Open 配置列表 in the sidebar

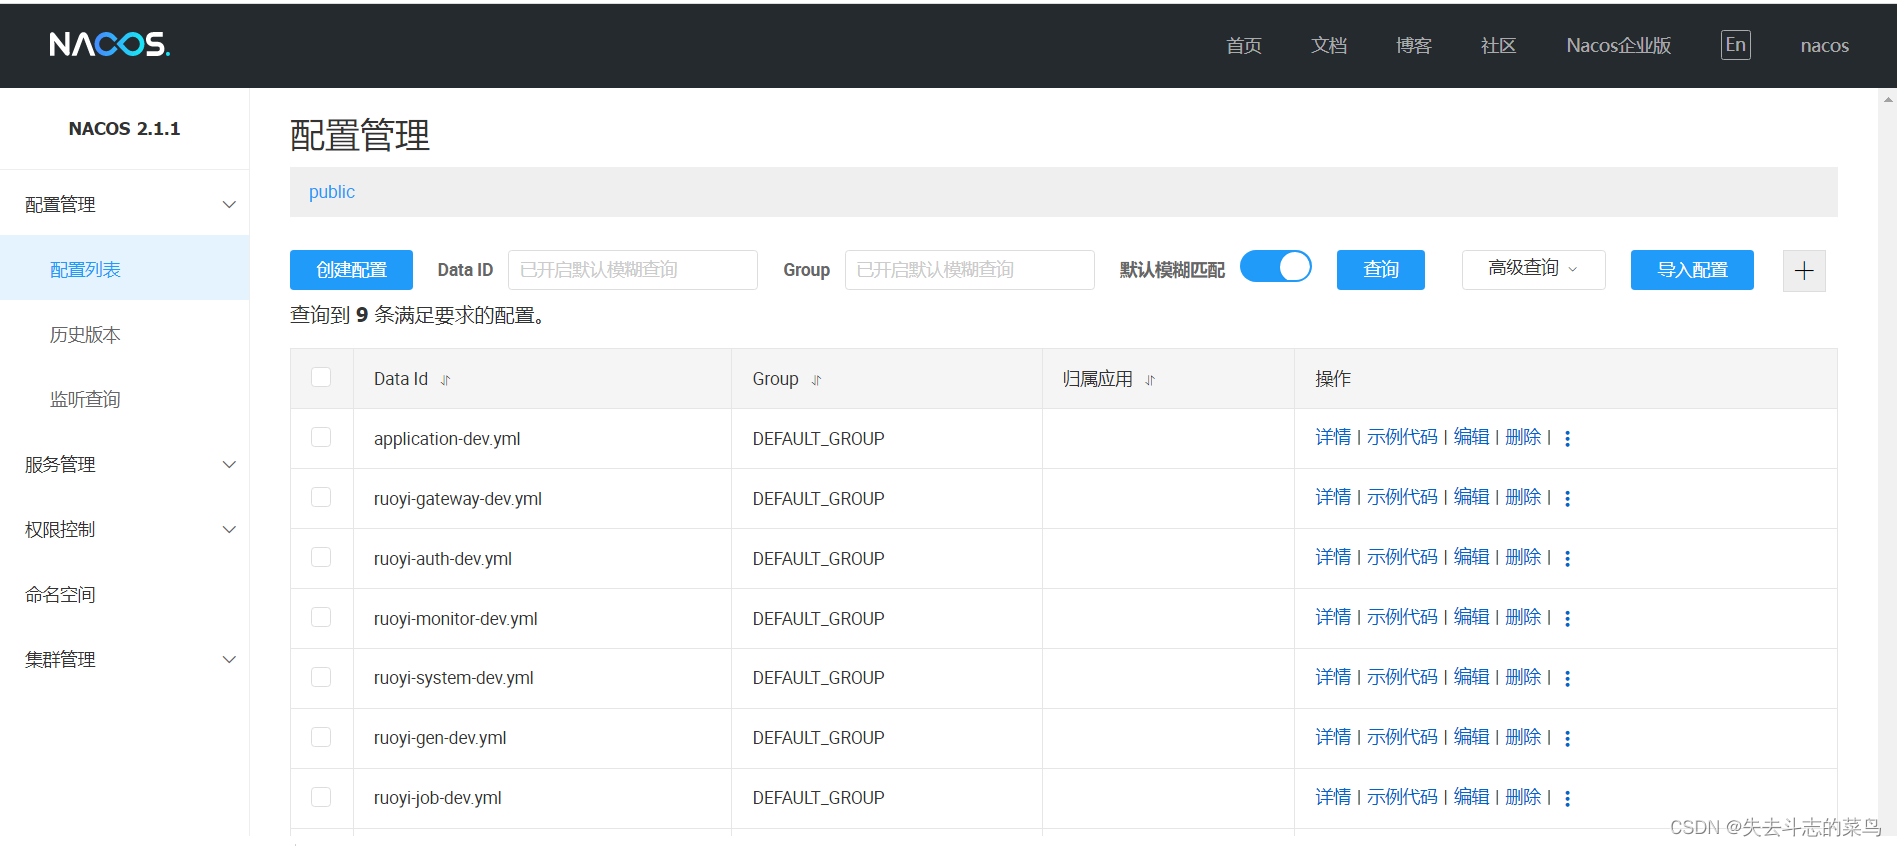[x=124, y=269]
